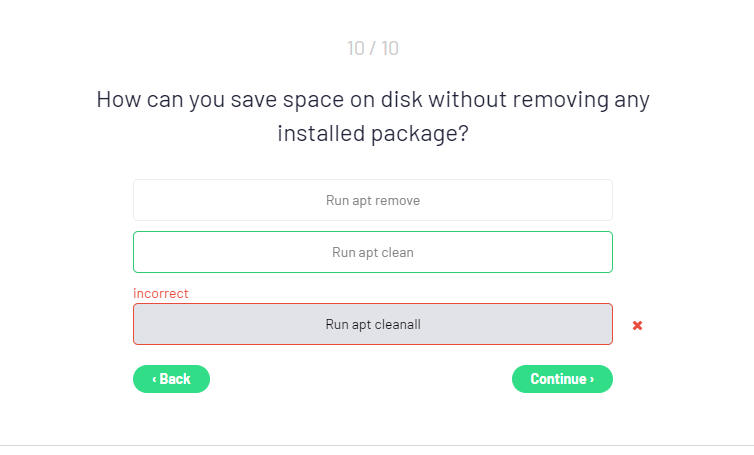The height and width of the screenshot is (455, 754).
Task: Select the "Run apt remove" answer
Action: click(x=372, y=200)
